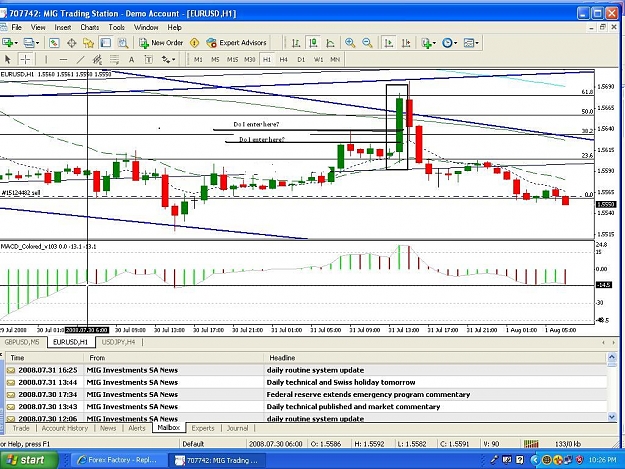
Task: Switch to M15 timeframe
Action: [232, 60]
